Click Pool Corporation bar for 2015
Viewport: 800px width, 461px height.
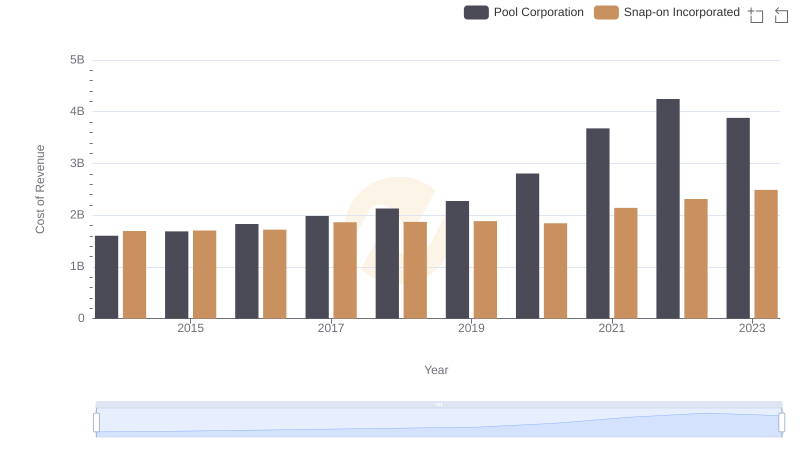coord(177,275)
